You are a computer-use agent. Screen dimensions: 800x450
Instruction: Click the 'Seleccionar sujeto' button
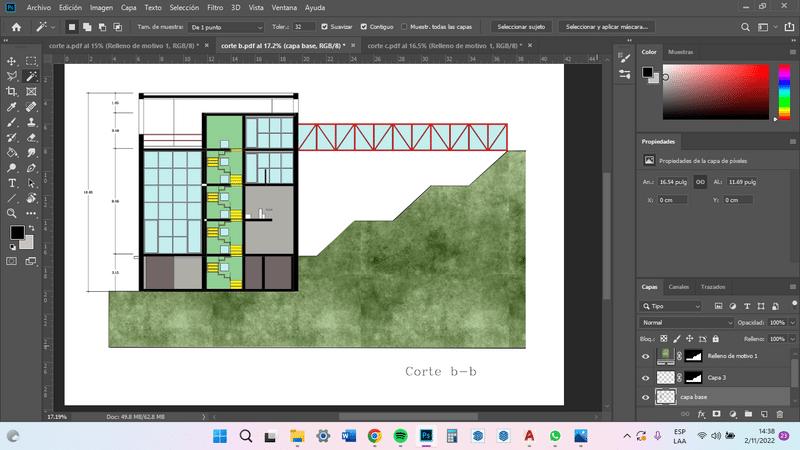[x=524, y=27]
